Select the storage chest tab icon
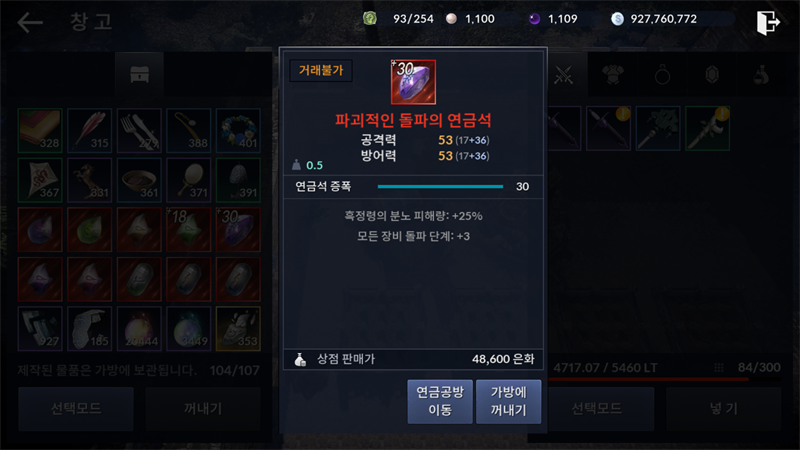Screen dimensions: 800x450 pyautogui.click(x=139, y=74)
